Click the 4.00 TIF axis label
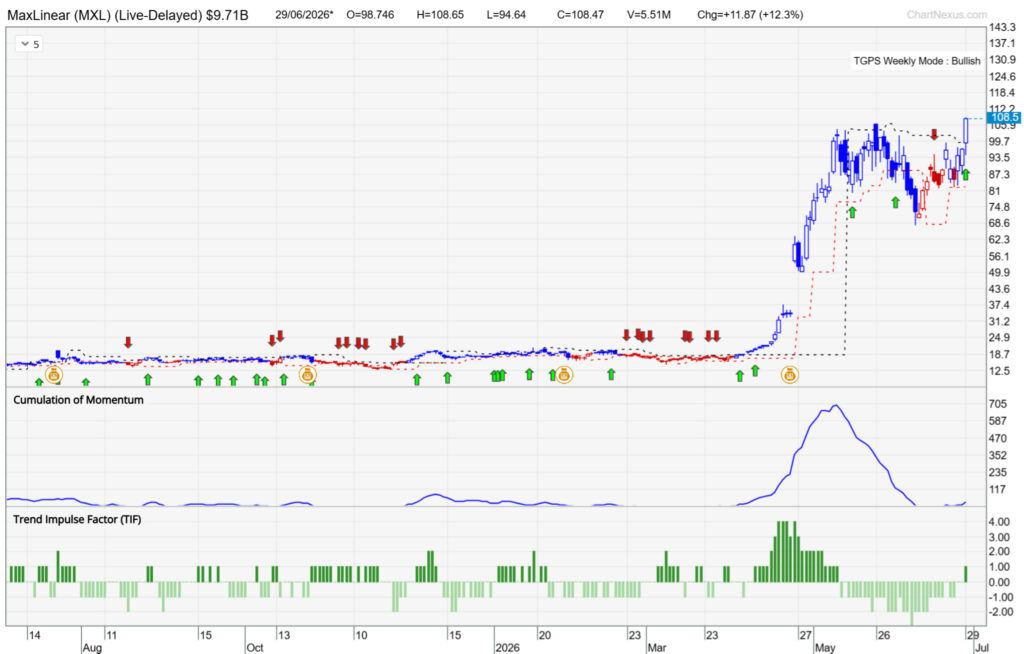The width and height of the screenshot is (1024, 654). pos(1000,522)
